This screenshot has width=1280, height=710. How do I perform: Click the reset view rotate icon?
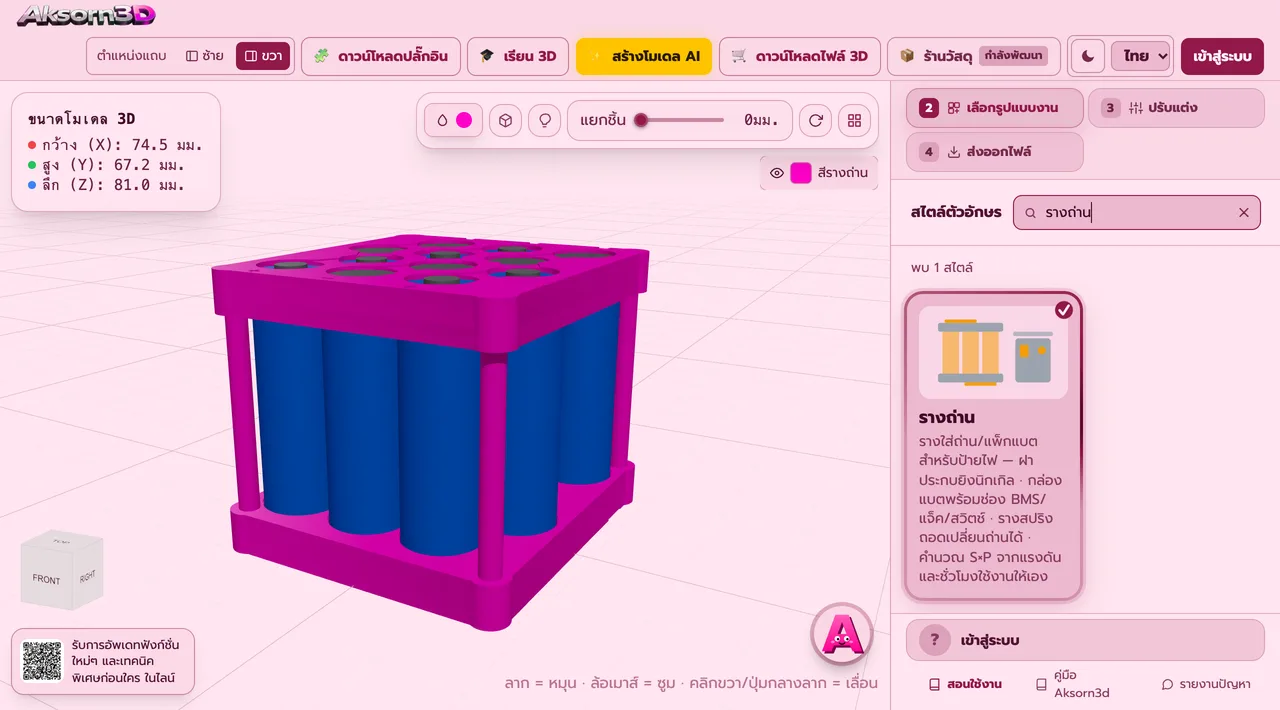coord(816,120)
